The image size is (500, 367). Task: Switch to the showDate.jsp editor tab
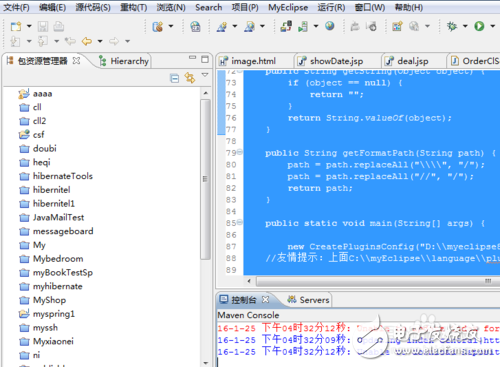pos(331,61)
